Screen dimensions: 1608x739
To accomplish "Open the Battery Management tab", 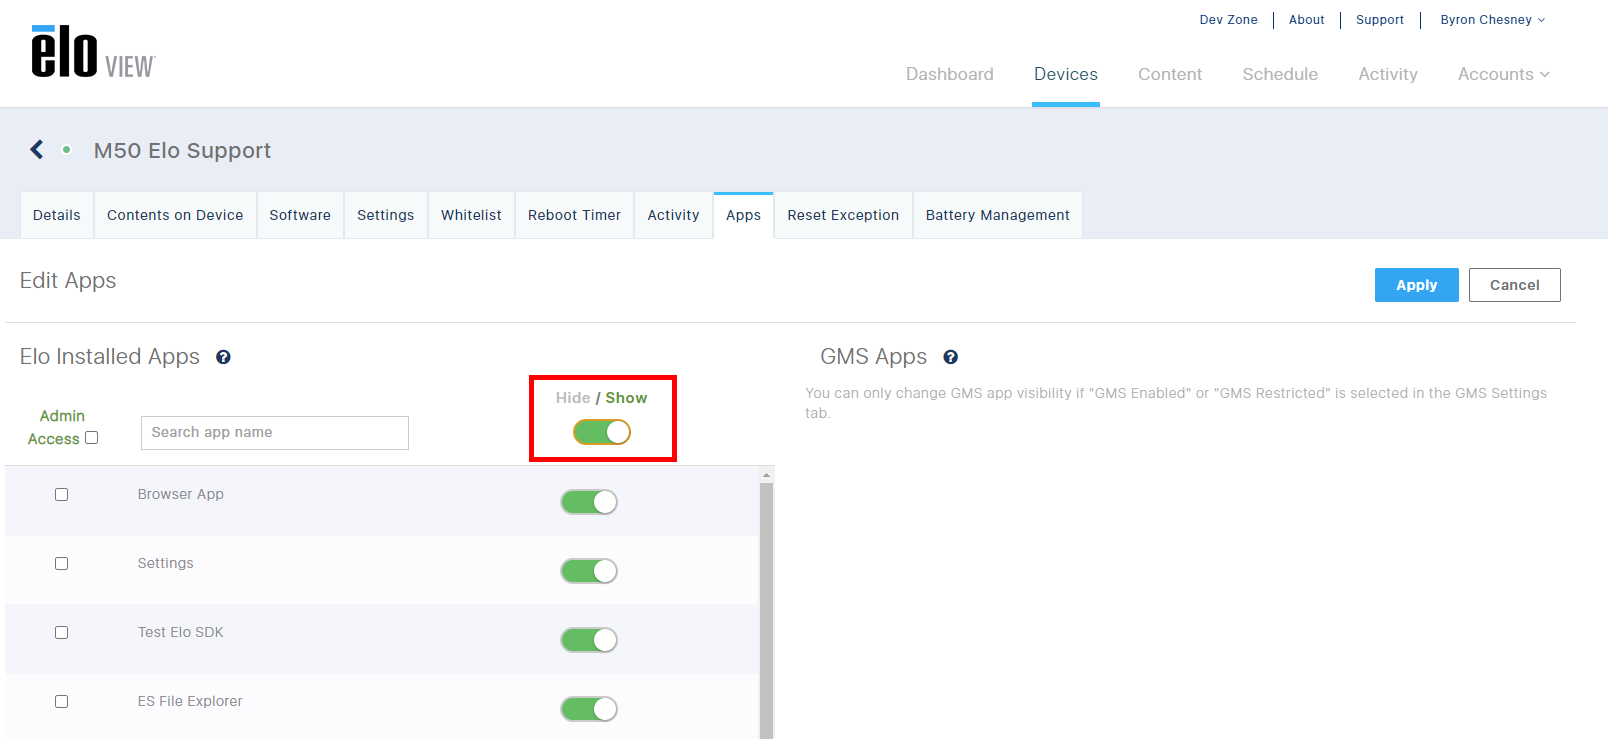I will tap(998, 215).
